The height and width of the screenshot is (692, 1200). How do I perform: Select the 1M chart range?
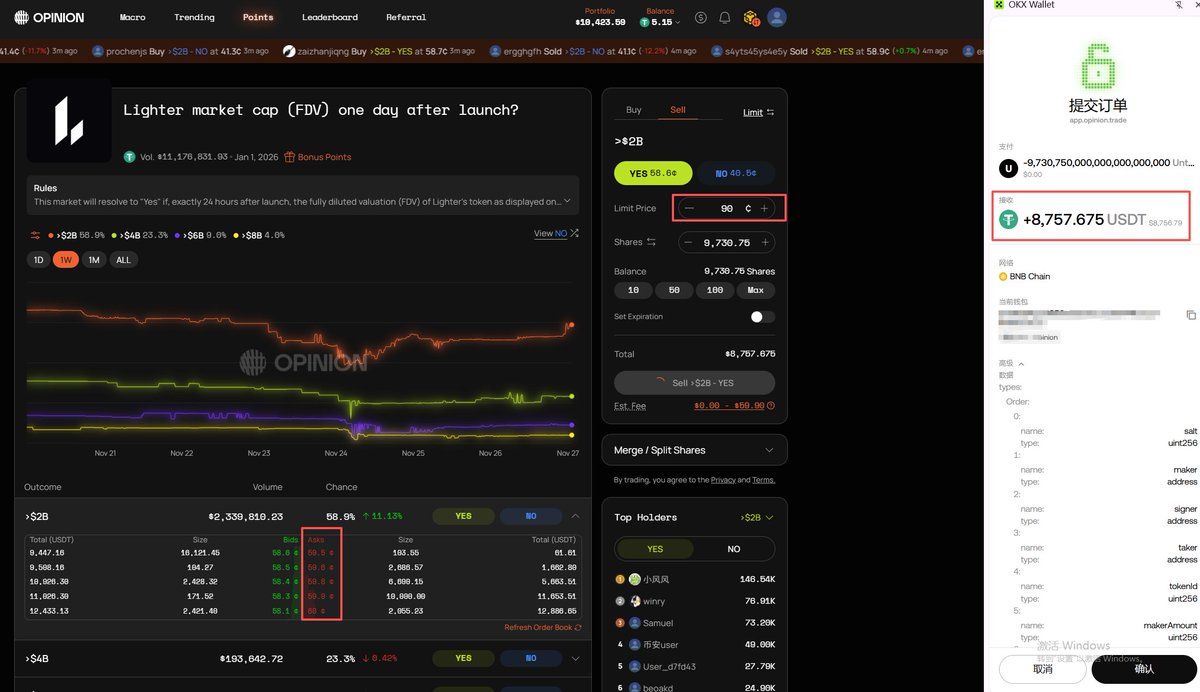pos(94,260)
